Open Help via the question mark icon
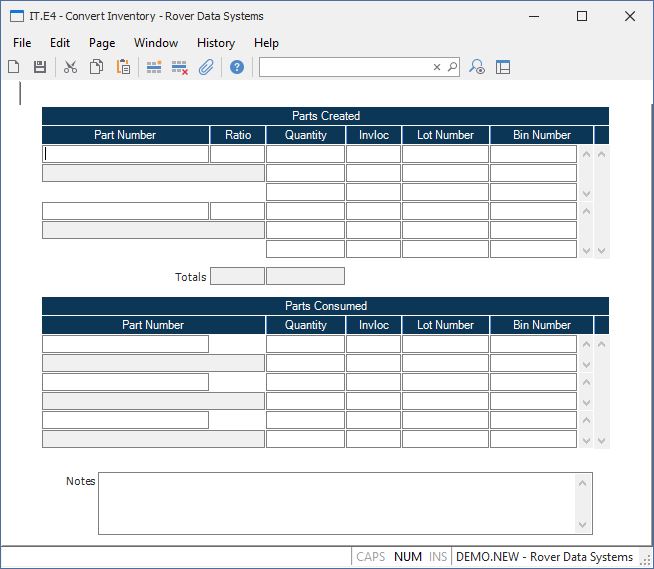654x569 pixels. click(237, 67)
